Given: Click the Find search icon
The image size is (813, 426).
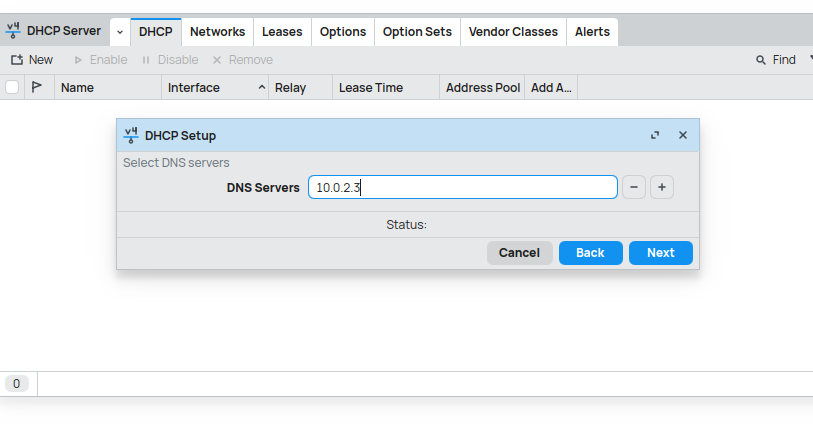Looking at the screenshot, I should [761, 60].
